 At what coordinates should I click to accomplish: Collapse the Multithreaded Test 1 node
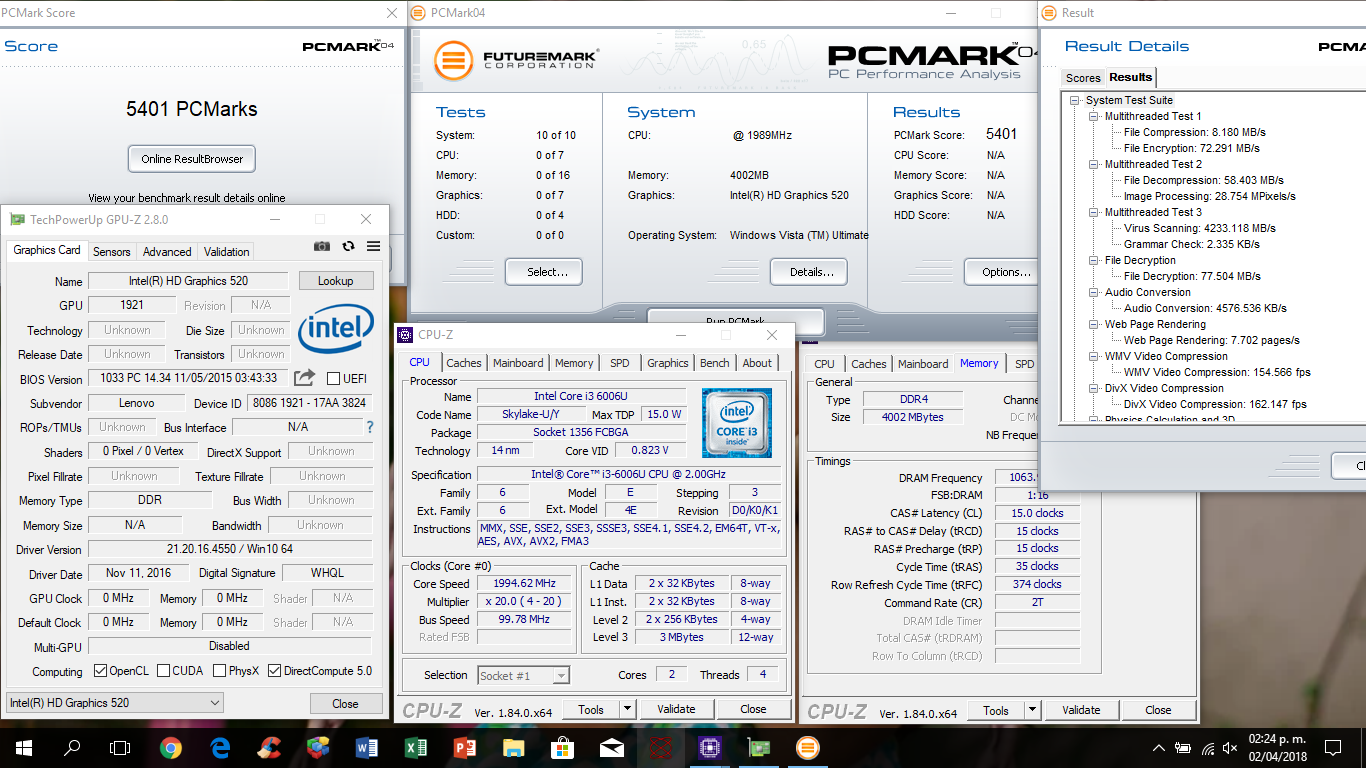coord(1095,116)
